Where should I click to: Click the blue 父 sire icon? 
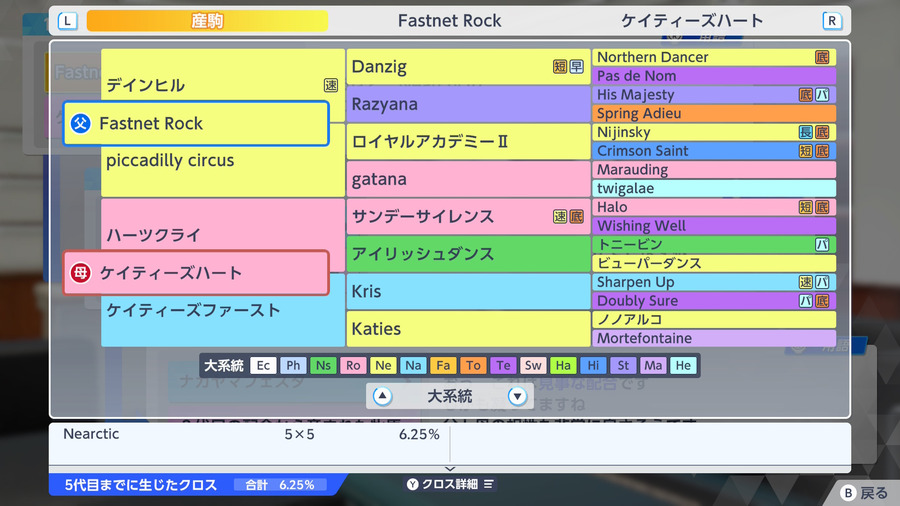click(80, 123)
